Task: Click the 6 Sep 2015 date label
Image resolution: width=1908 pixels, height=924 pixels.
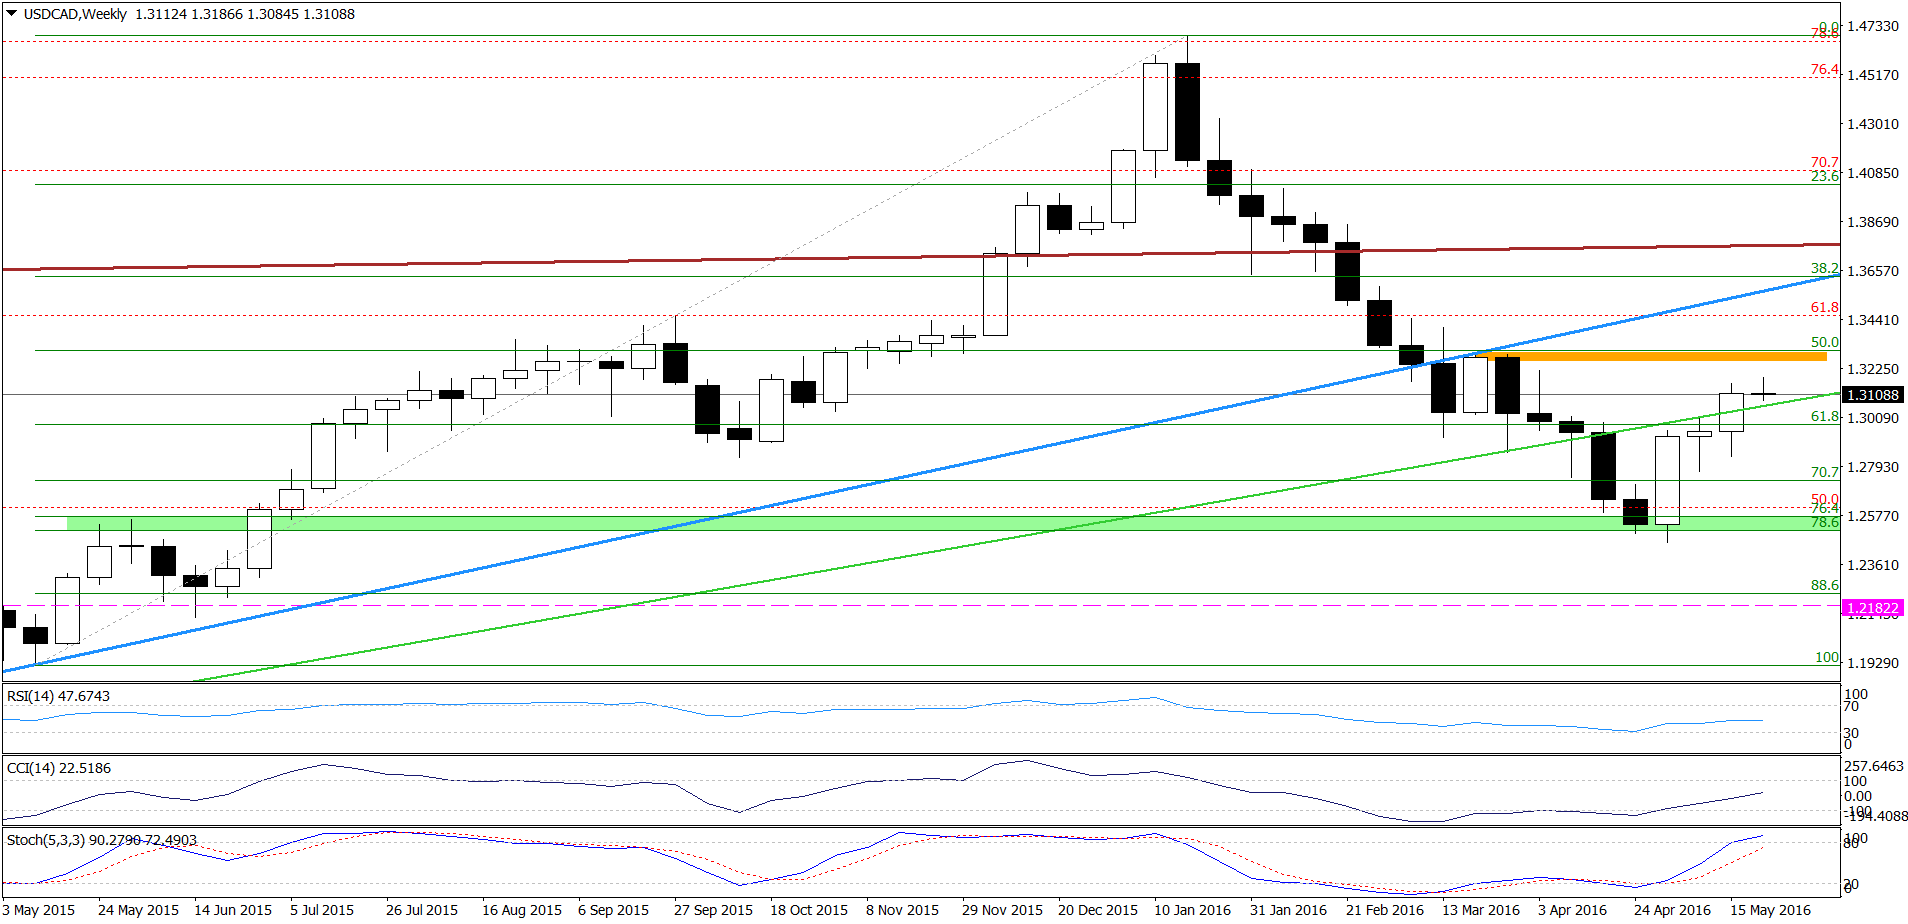Action: point(613,910)
